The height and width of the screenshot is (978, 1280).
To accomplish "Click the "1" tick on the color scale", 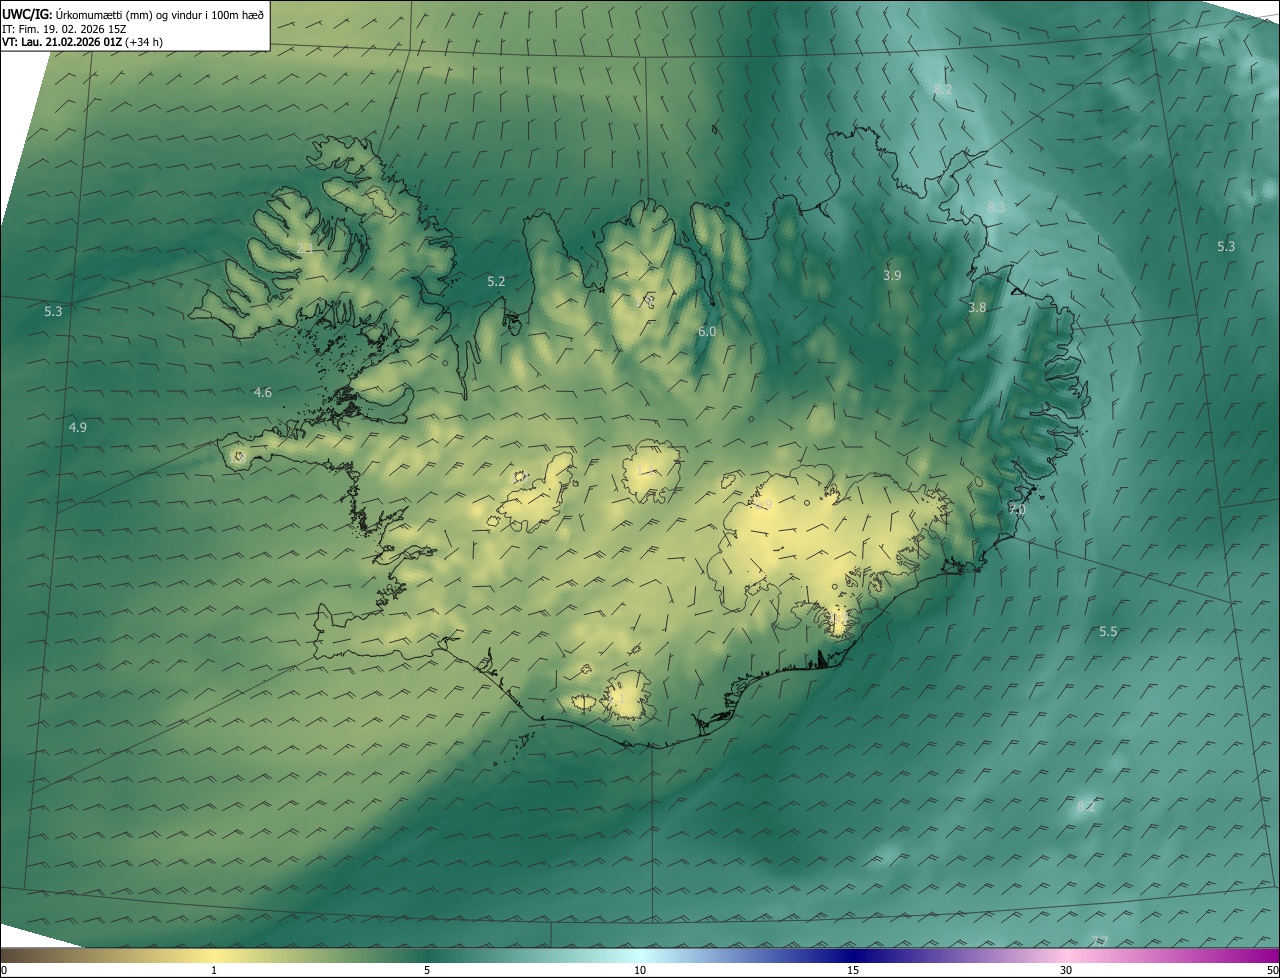I will (214, 970).
